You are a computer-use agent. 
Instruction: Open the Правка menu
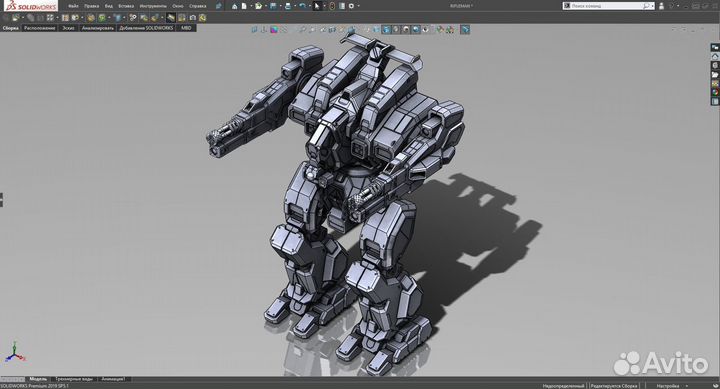[91, 6]
